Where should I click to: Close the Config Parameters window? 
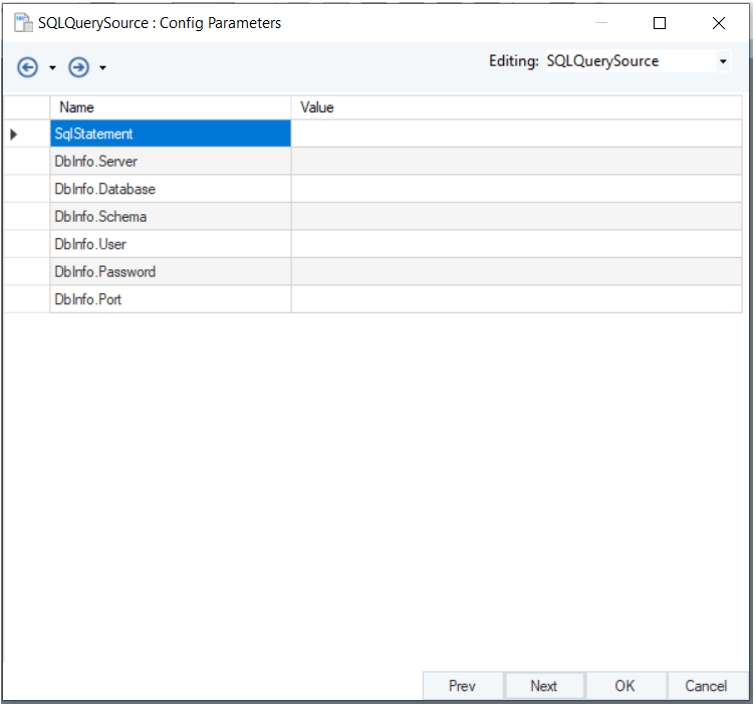click(718, 23)
